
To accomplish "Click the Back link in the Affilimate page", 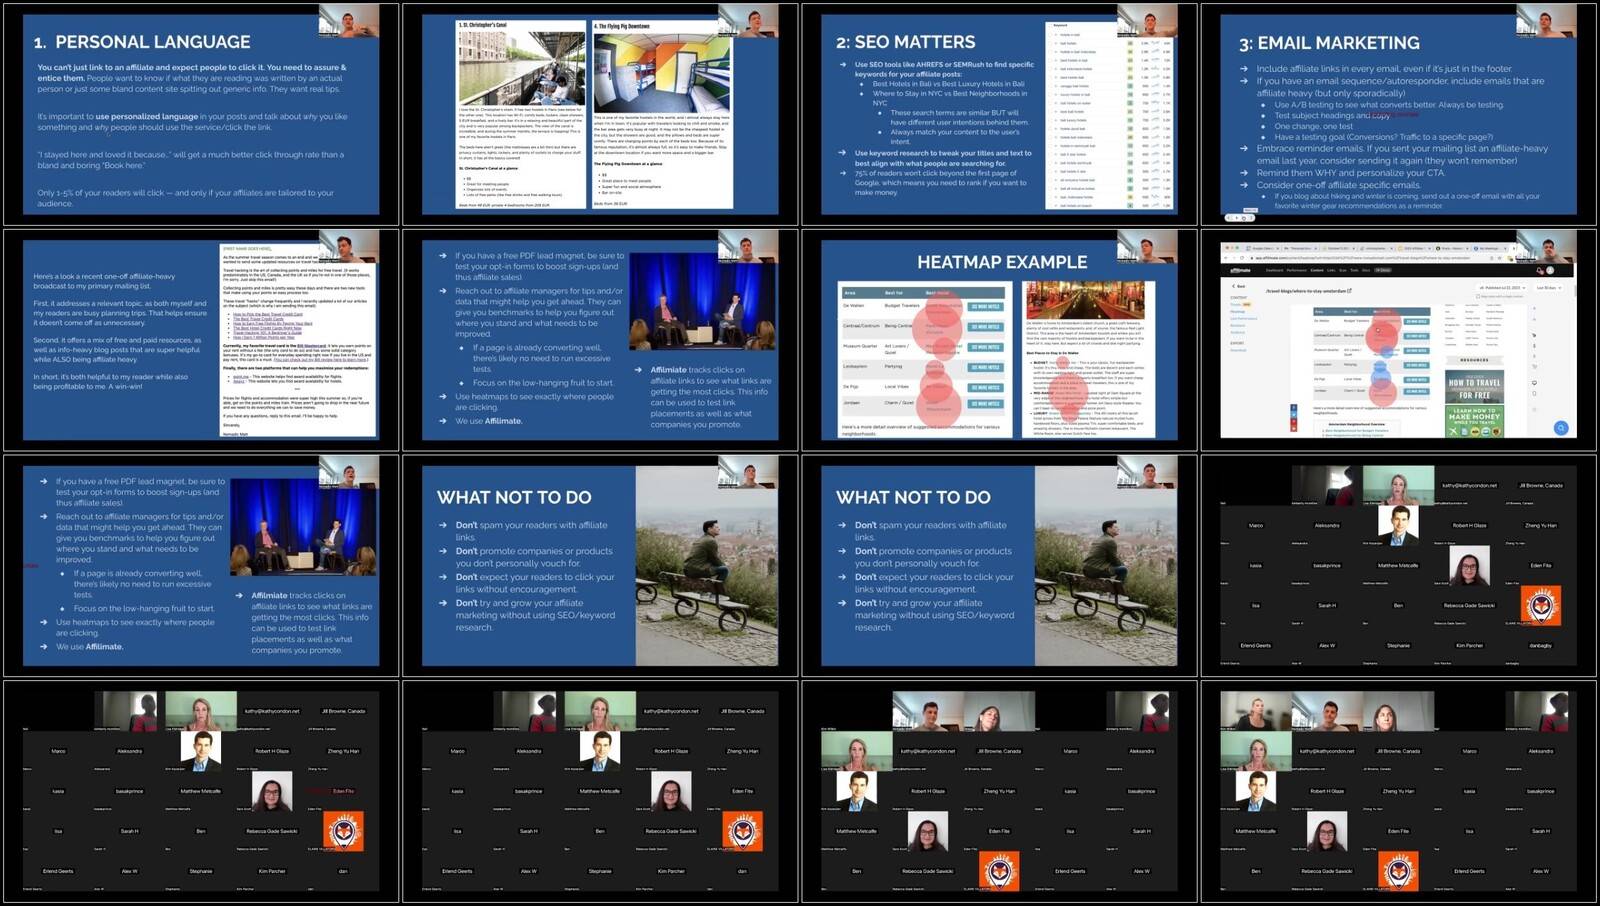I will pyautogui.click(x=1241, y=285).
